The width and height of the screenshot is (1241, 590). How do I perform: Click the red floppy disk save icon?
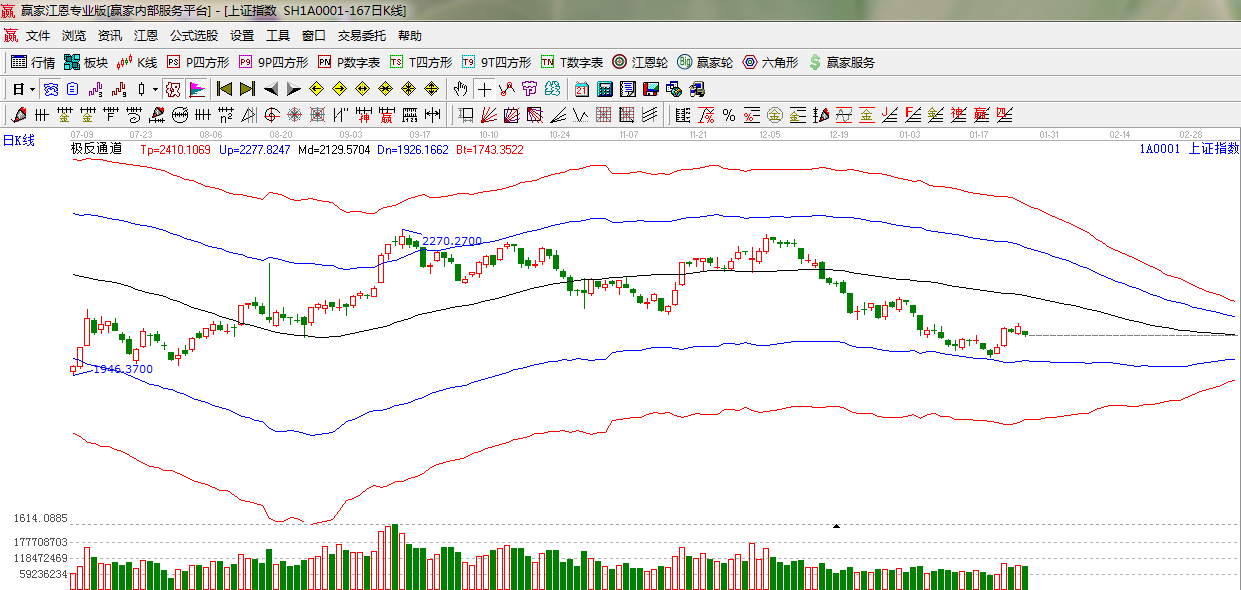[x=650, y=89]
